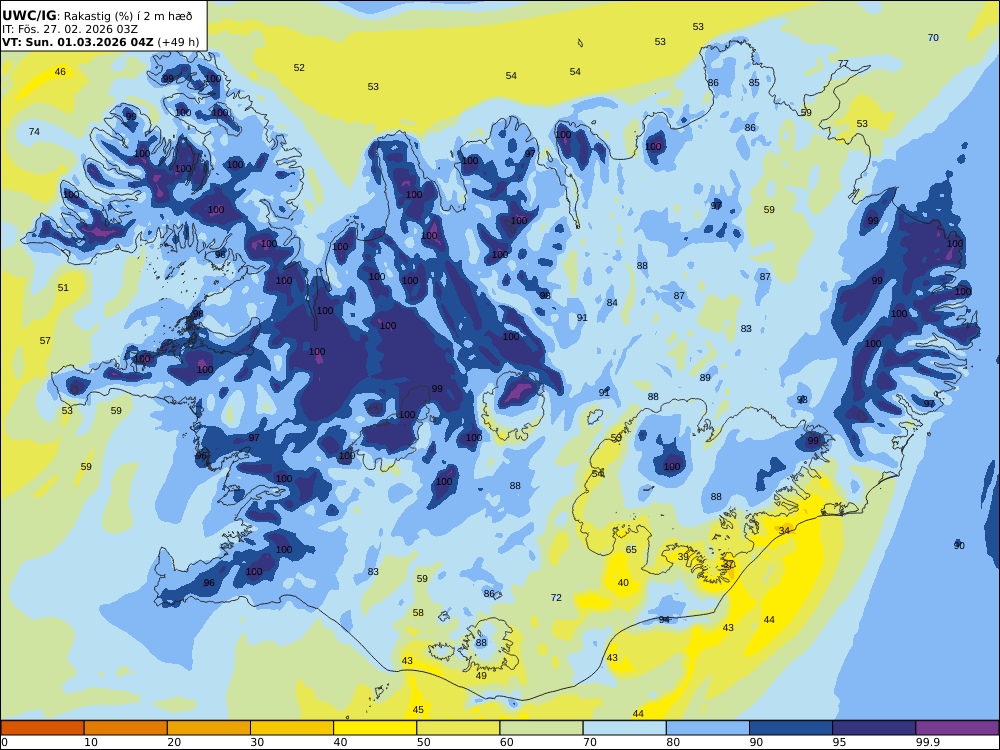Click the humidity value '57' on the map
The image size is (1000, 750).
click(x=45, y=341)
